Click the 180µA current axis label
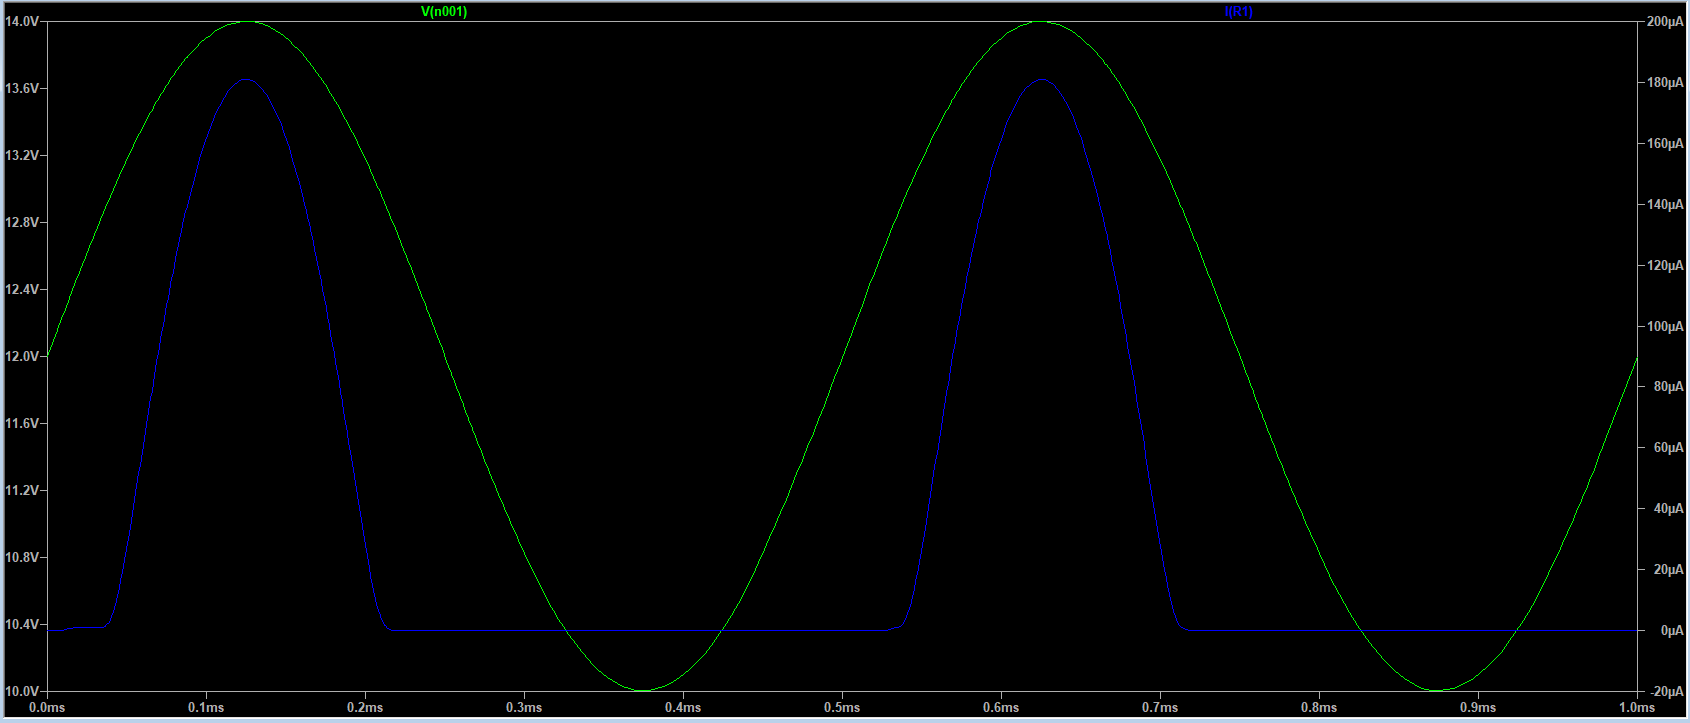The image size is (1690, 723). tap(1665, 83)
